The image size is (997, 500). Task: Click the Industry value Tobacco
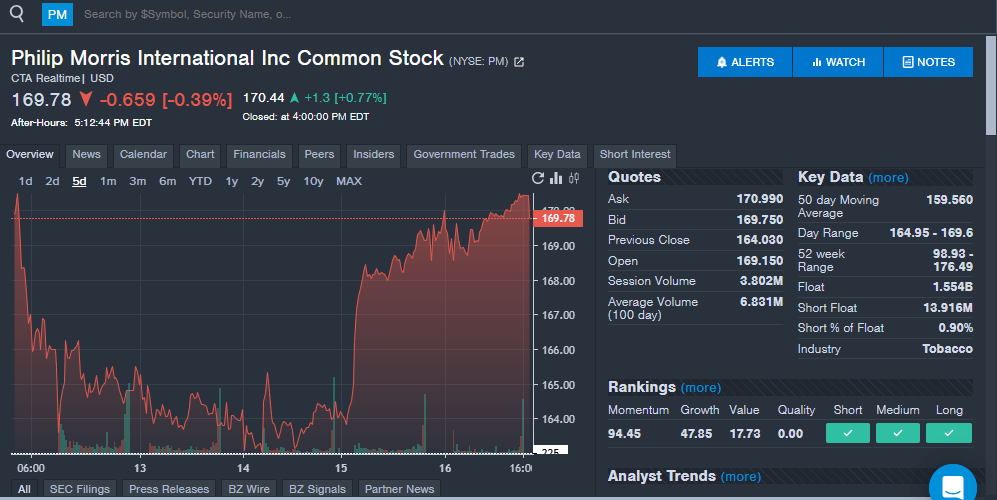click(x=947, y=349)
